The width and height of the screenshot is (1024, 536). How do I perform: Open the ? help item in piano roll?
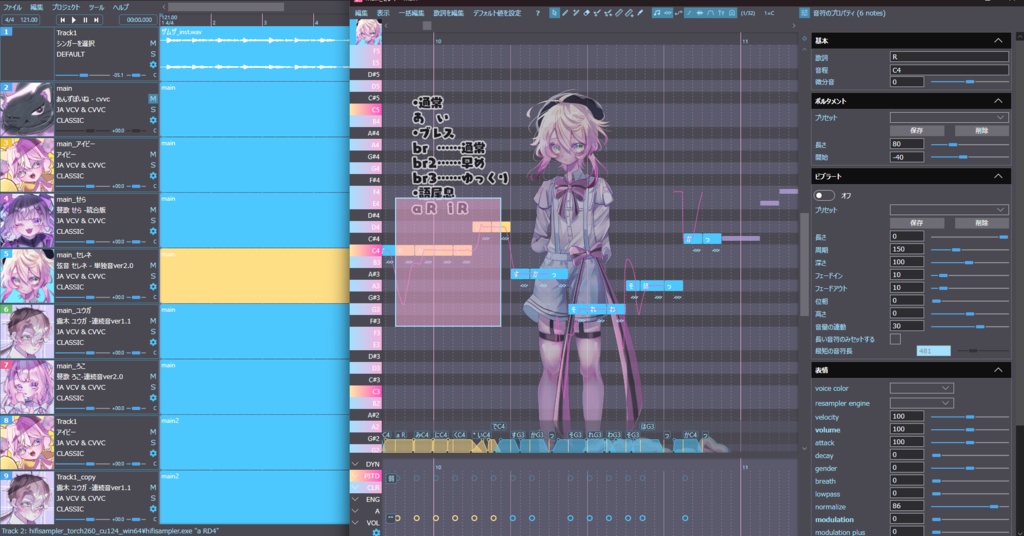(537, 13)
